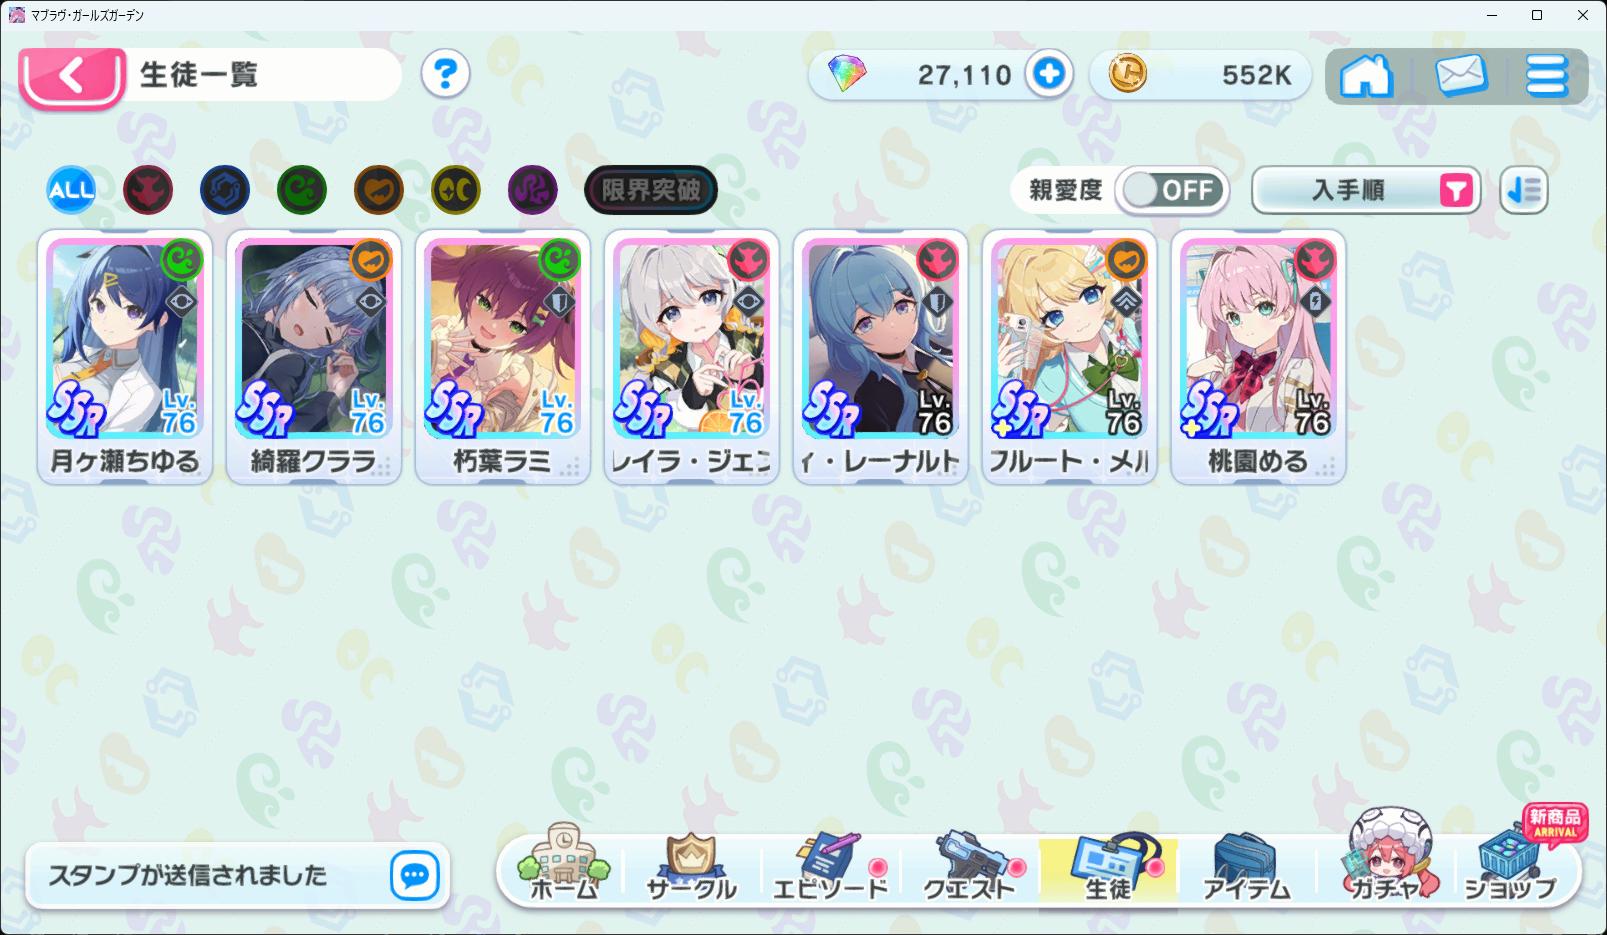The width and height of the screenshot is (1607, 935).
Task: Filter by purple attribute icon
Action: [x=533, y=190]
